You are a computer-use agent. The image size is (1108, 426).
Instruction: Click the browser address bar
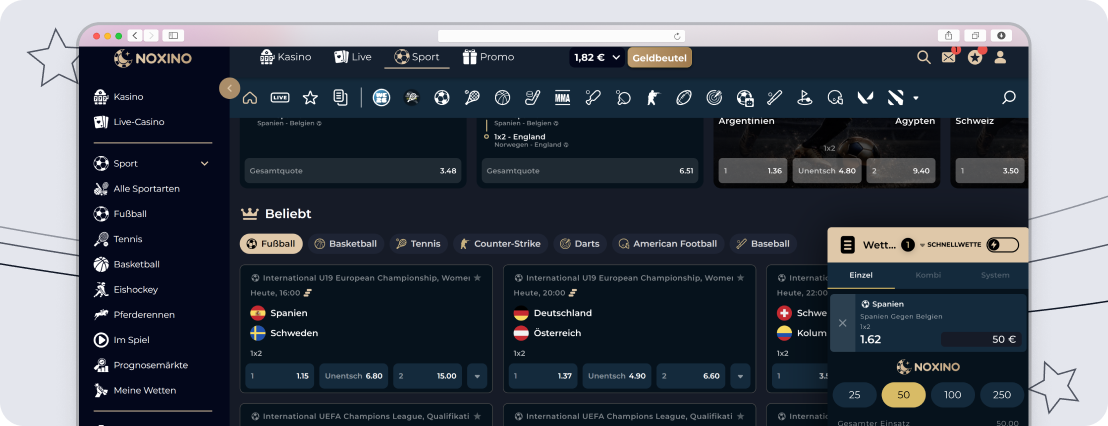click(561, 35)
